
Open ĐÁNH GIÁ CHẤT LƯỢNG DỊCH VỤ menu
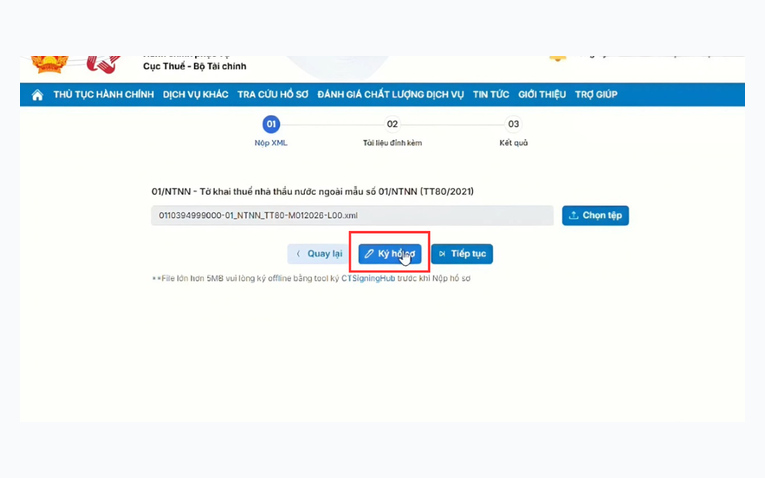tap(390, 95)
